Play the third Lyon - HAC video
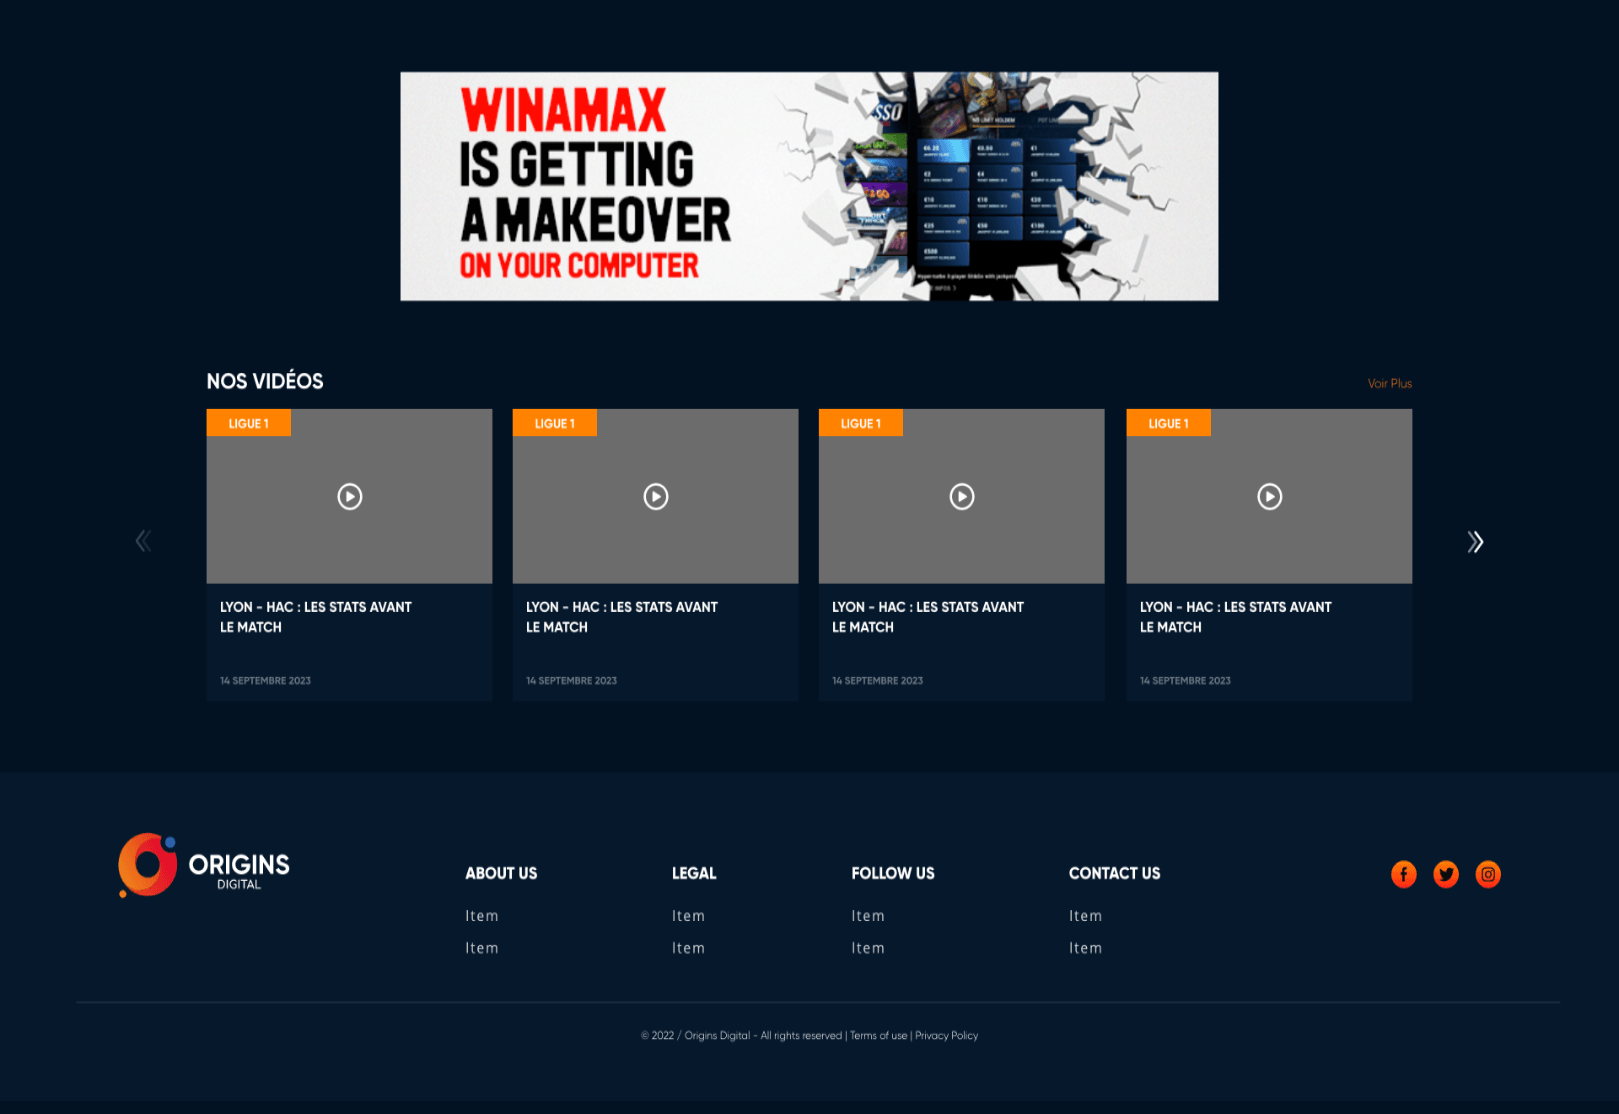The height and width of the screenshot is (1114, 1619). (x=961, y=496)
